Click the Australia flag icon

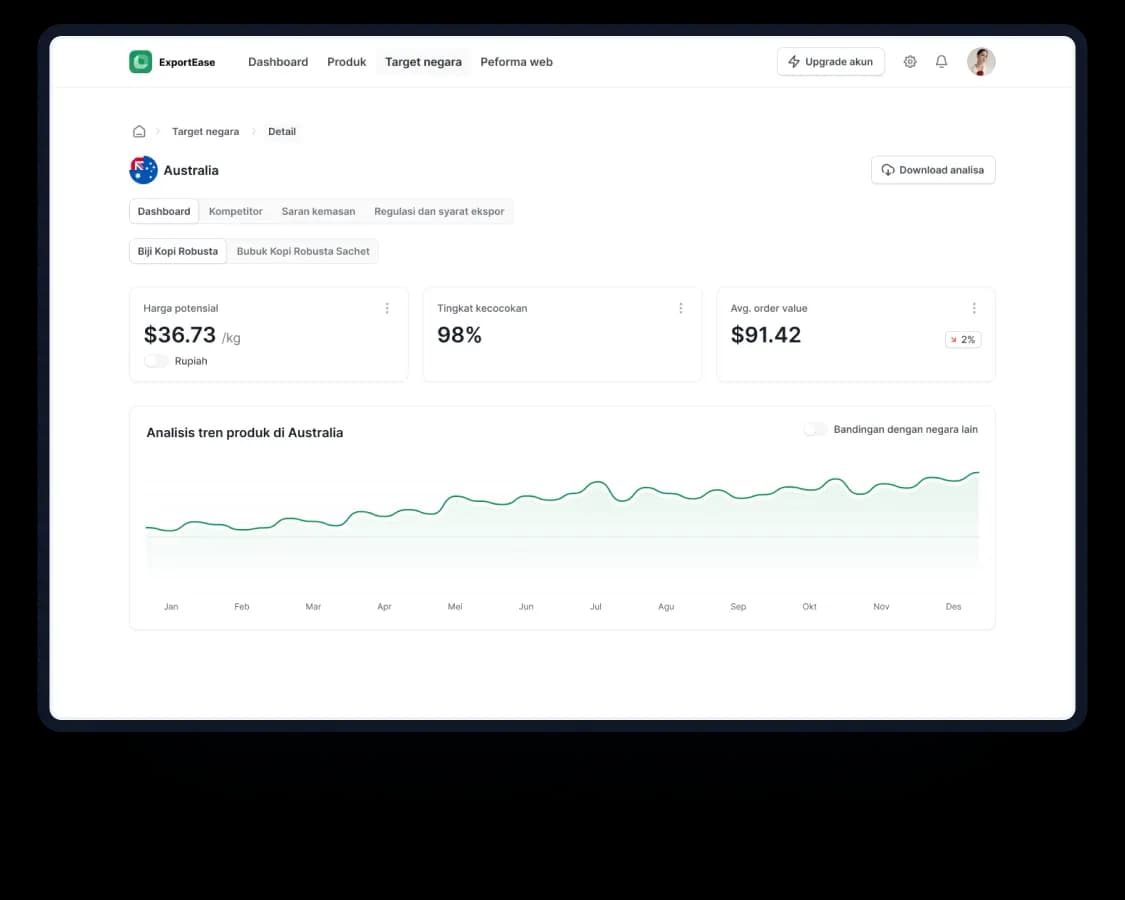click(143, 170)
